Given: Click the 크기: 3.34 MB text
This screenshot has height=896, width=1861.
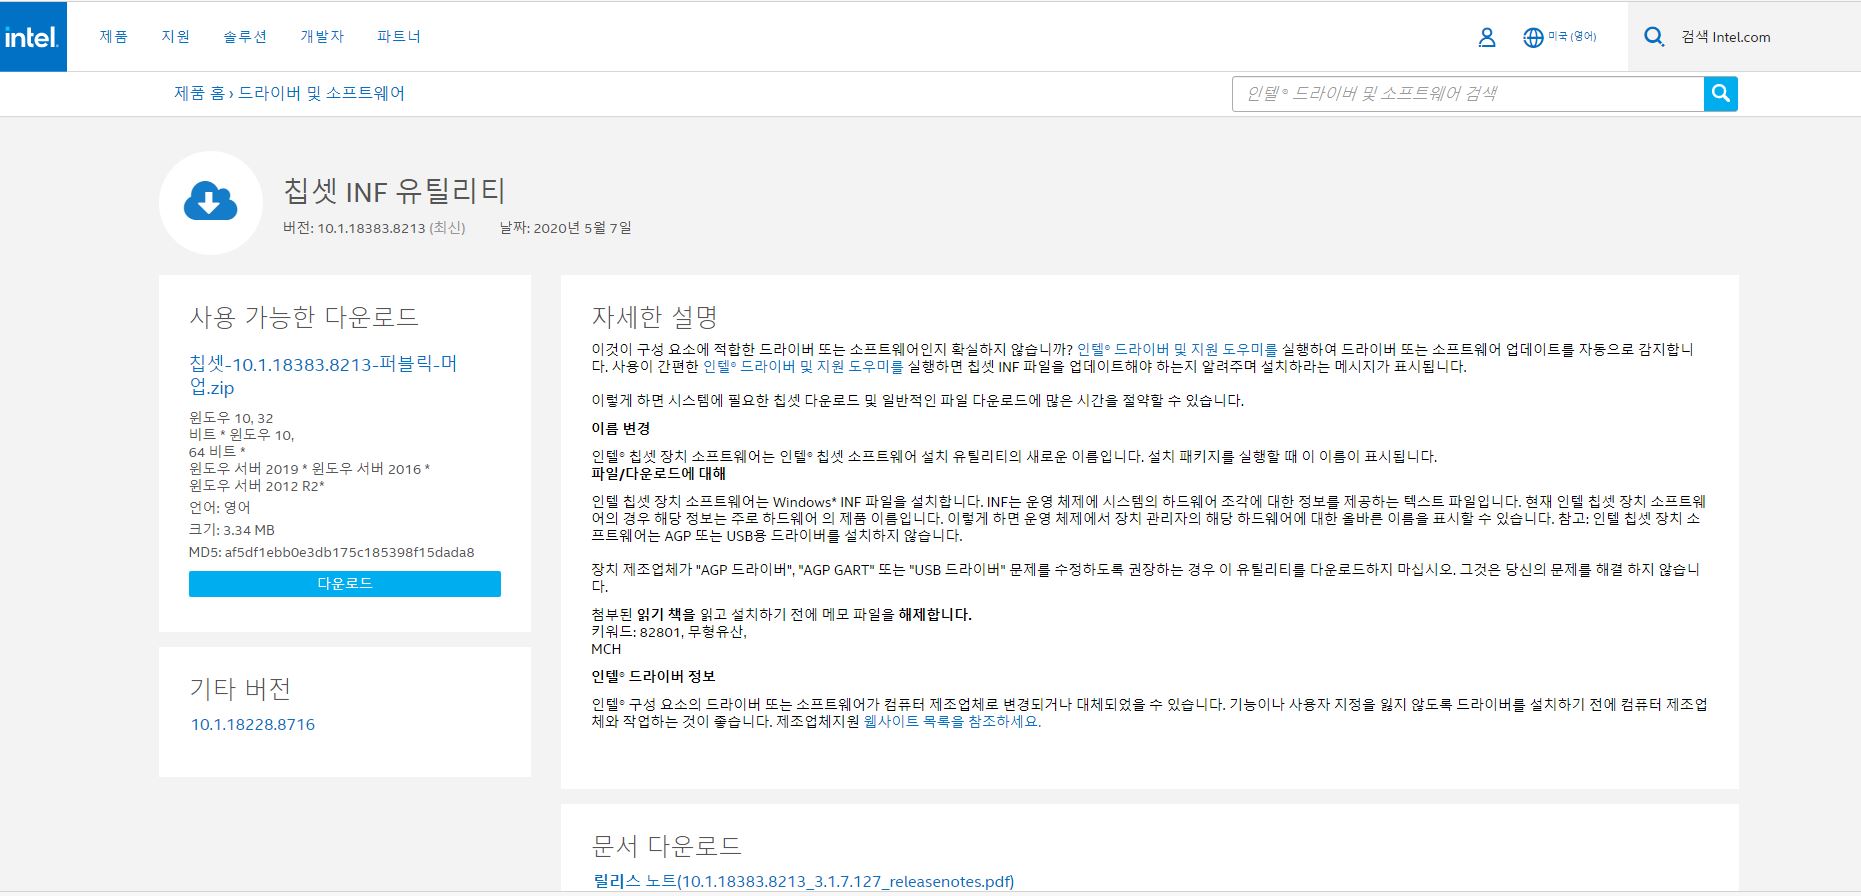Looking at the screenshot, I should (232, 530).
